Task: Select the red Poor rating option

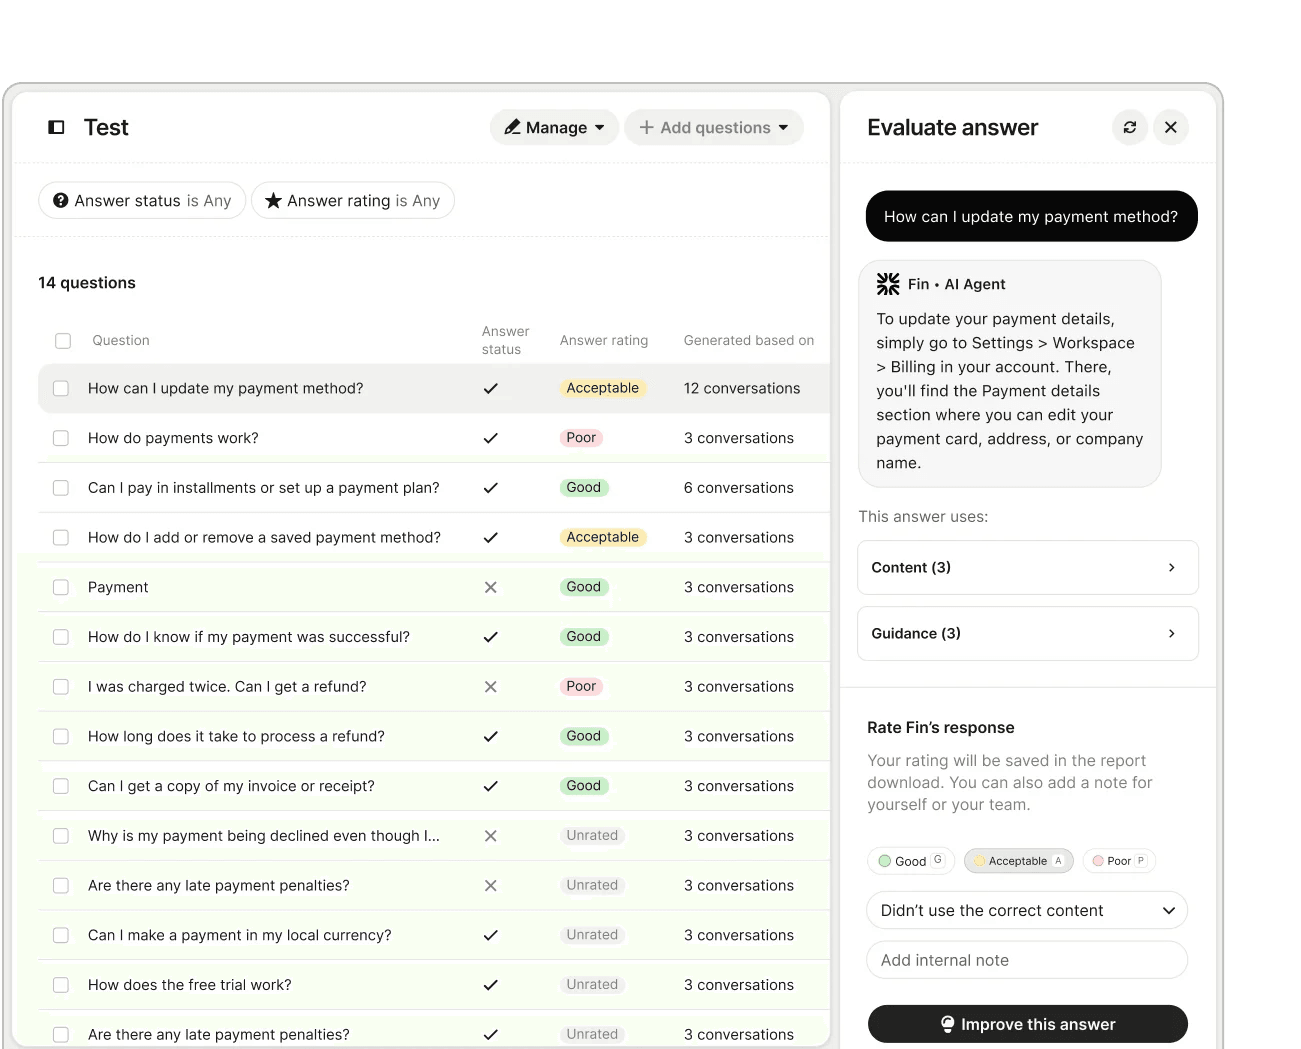Action: (x=1118, y=861)
